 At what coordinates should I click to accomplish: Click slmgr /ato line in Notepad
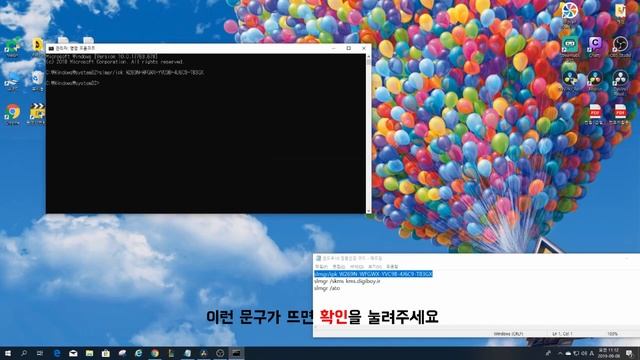327,288
